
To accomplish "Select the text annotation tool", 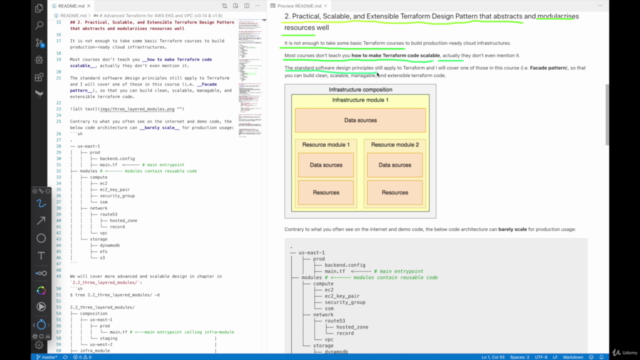I will coord(41,256).
